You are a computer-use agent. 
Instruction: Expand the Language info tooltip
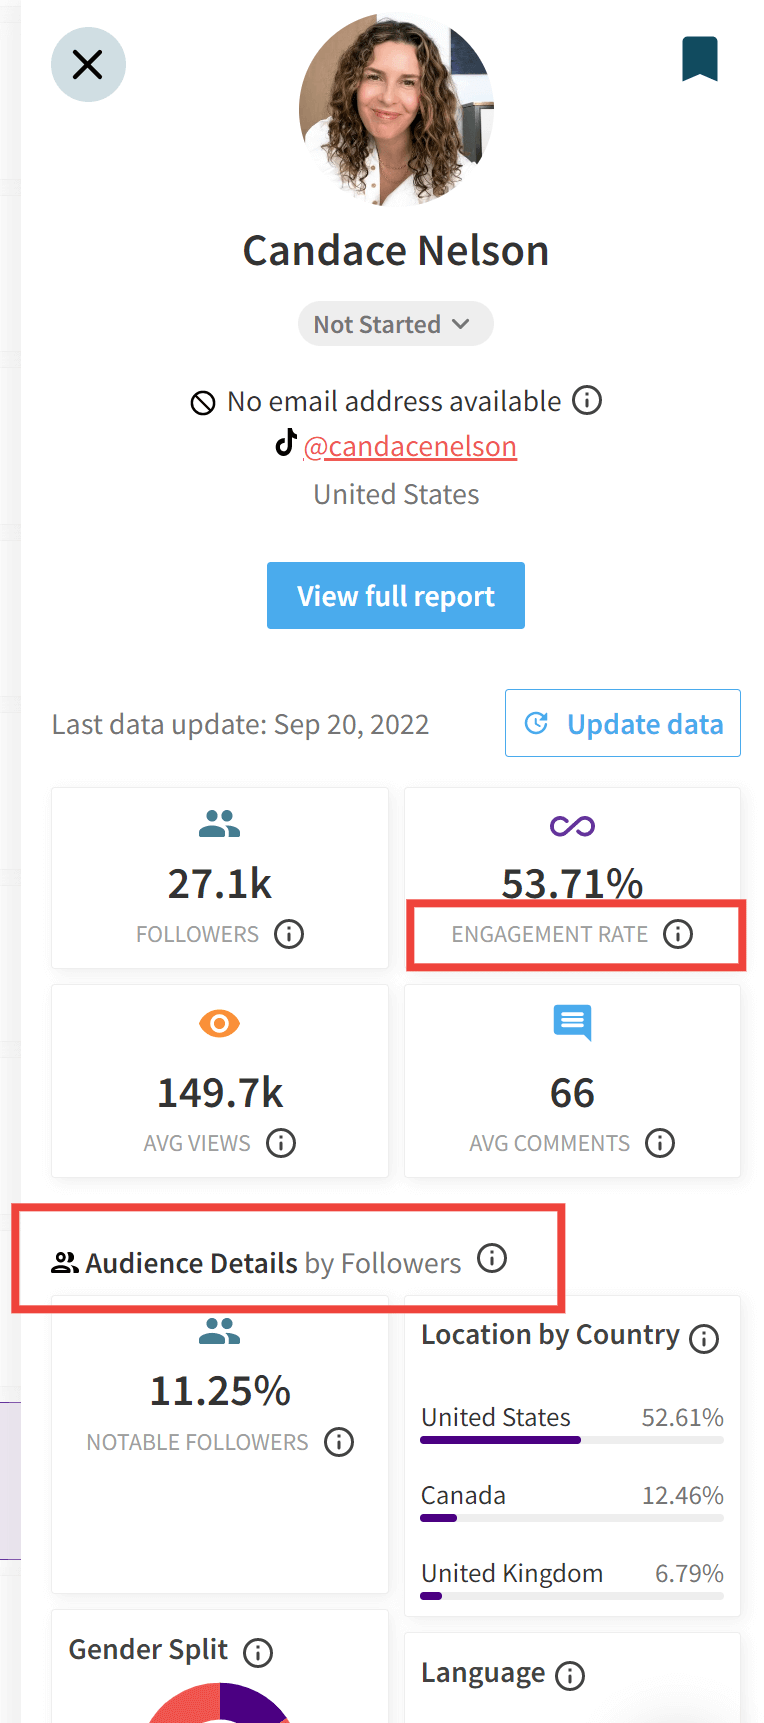570,1676
